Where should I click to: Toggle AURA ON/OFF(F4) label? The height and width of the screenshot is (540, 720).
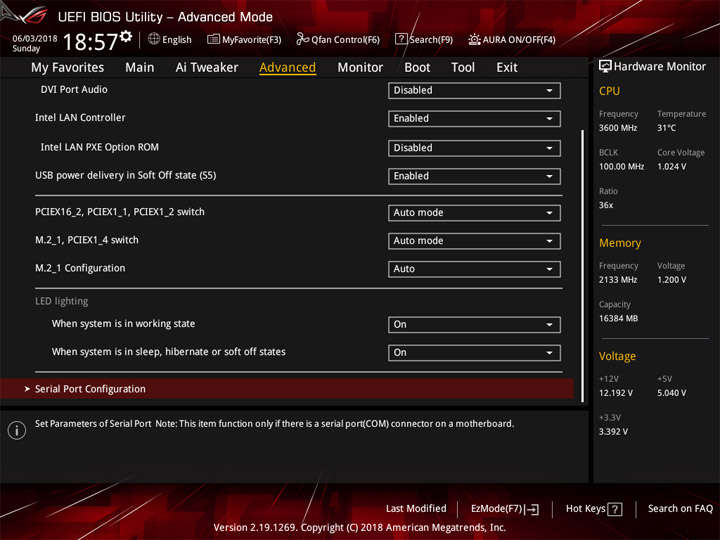pyautogui.click(x=519, y=39)
